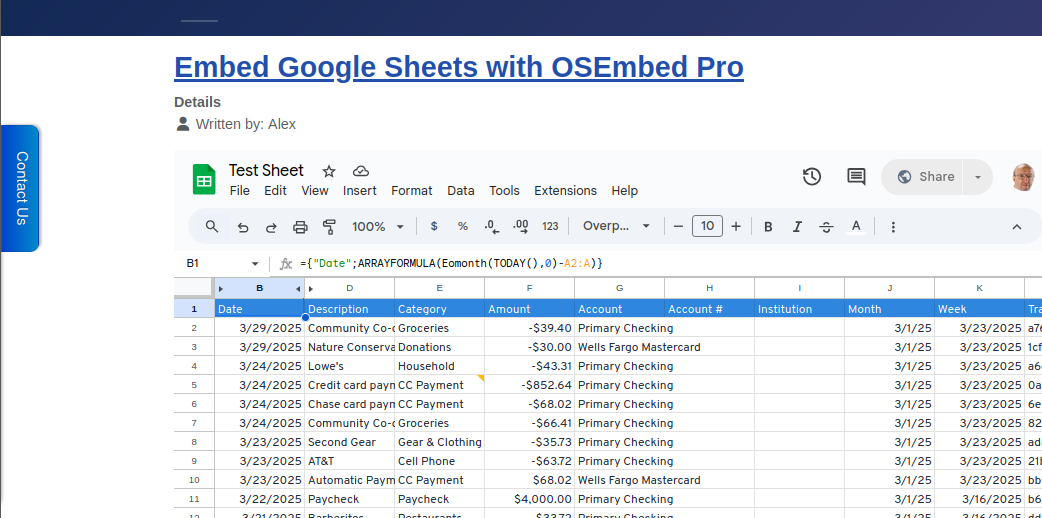Image resolution: width=1042 pixels, height=518 pixels.
Task: Toggle strikethrough formatting
Action: 826,227
